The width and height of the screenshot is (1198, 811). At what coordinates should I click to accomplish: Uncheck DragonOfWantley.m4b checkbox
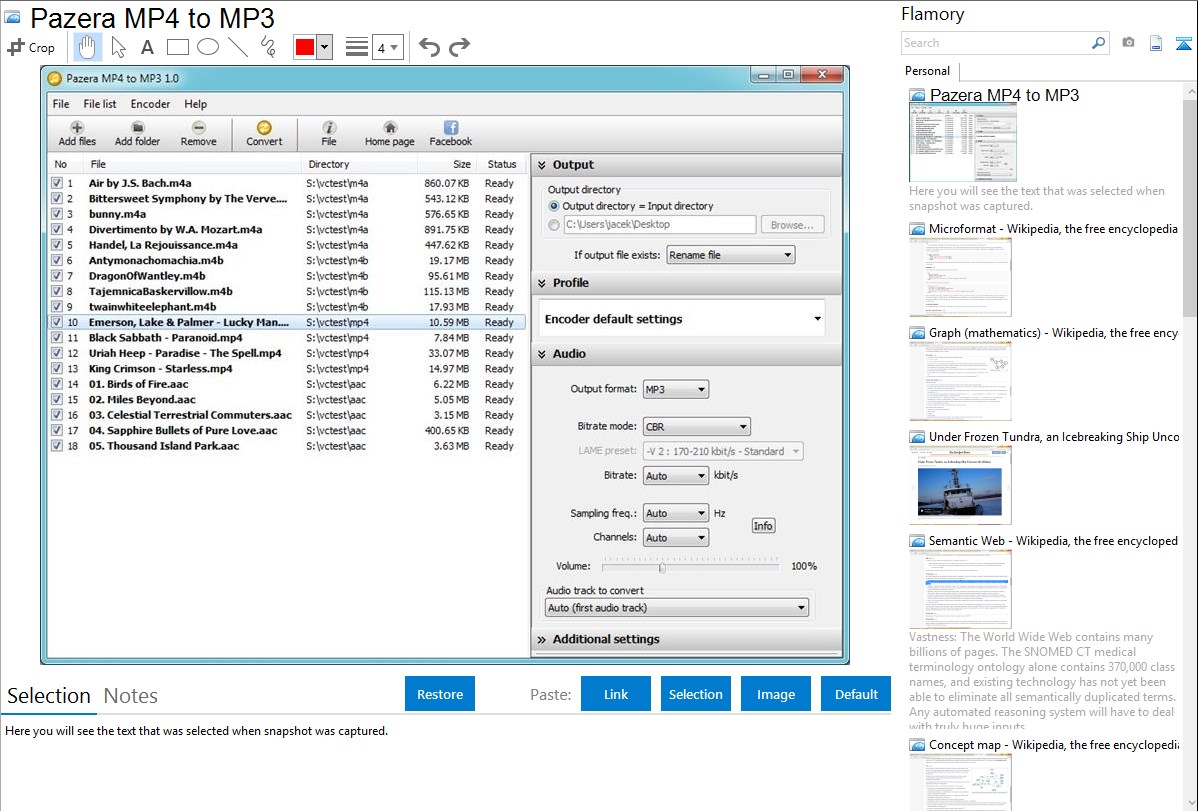(x=57, y=276)
